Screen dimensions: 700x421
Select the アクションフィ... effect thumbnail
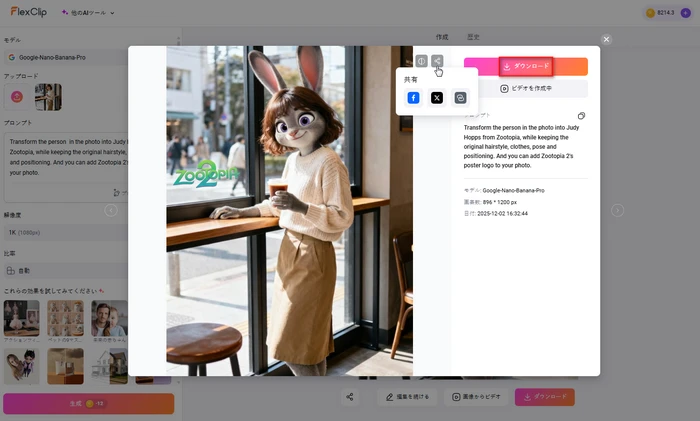[21, 318]
